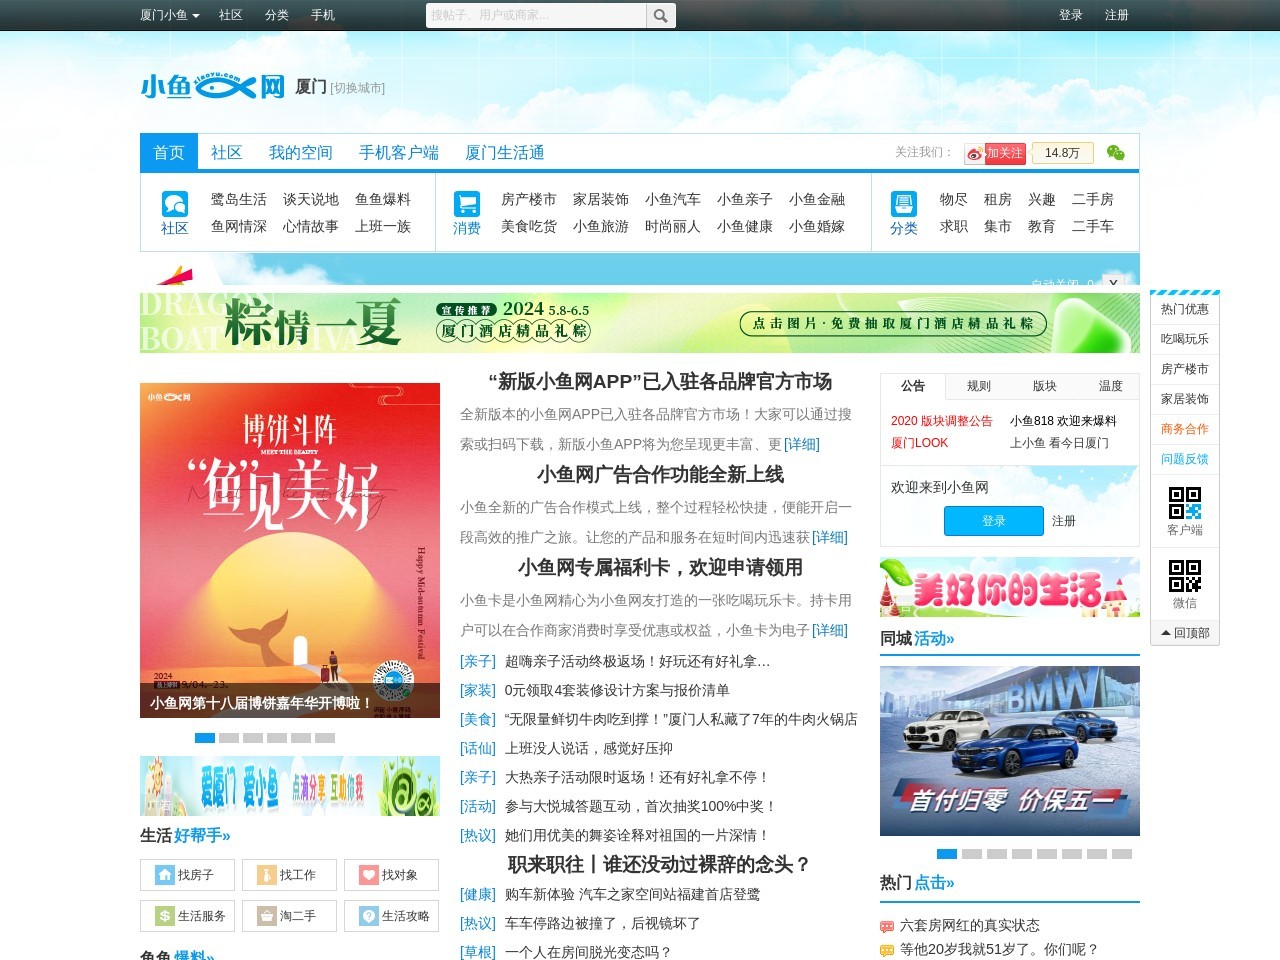
Task: Click the Weibo 加关注 follow button
Action: tap(995, 153)
